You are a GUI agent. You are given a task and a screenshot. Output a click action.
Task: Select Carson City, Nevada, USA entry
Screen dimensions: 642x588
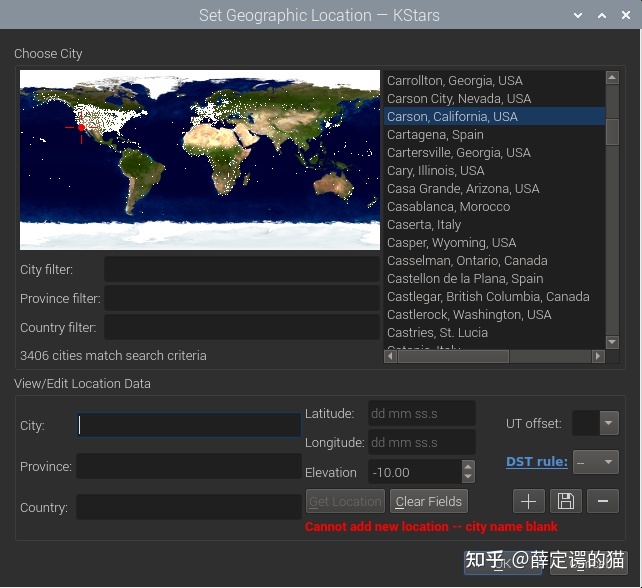(458, 99)
